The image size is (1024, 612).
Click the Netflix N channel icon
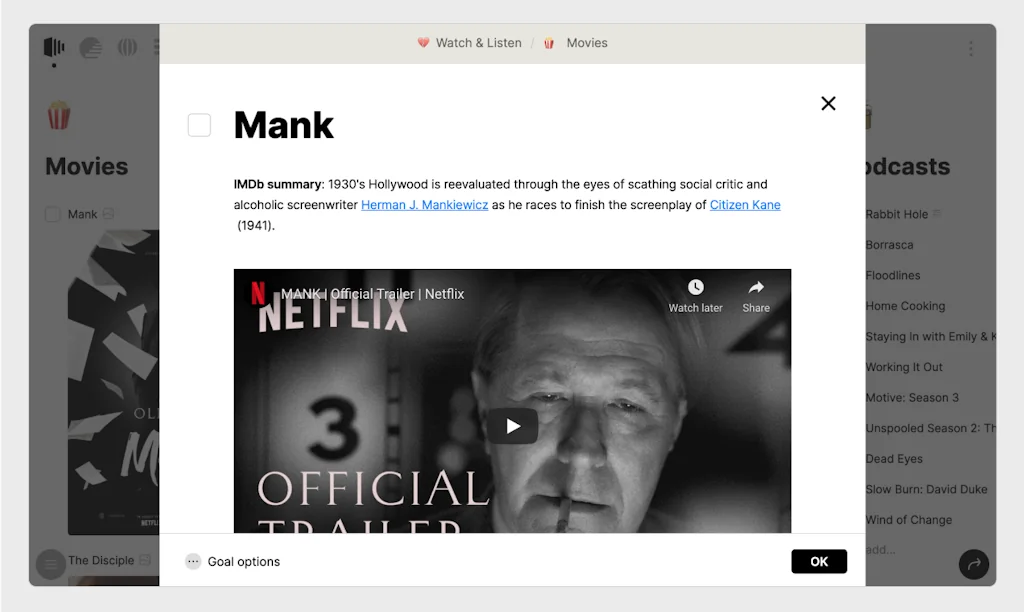click(258, 293)
